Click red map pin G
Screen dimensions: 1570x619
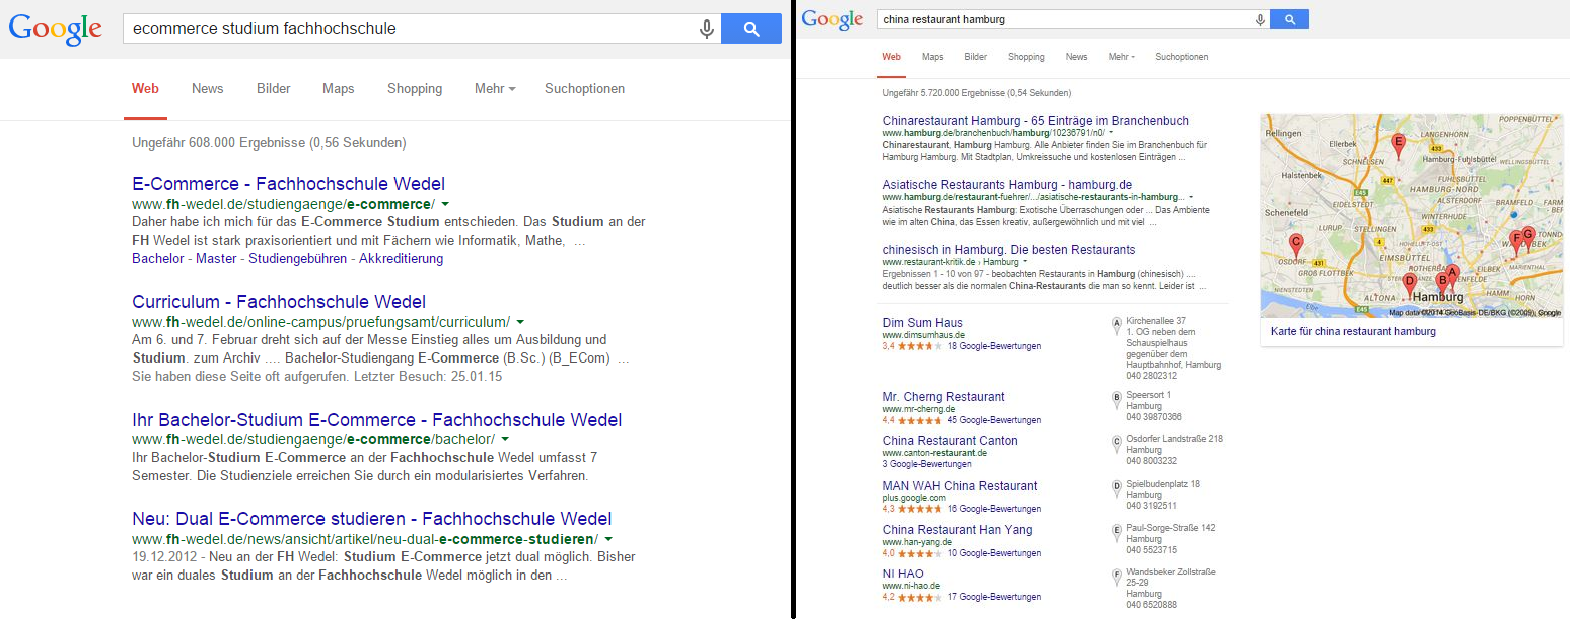coord(1528,237)
